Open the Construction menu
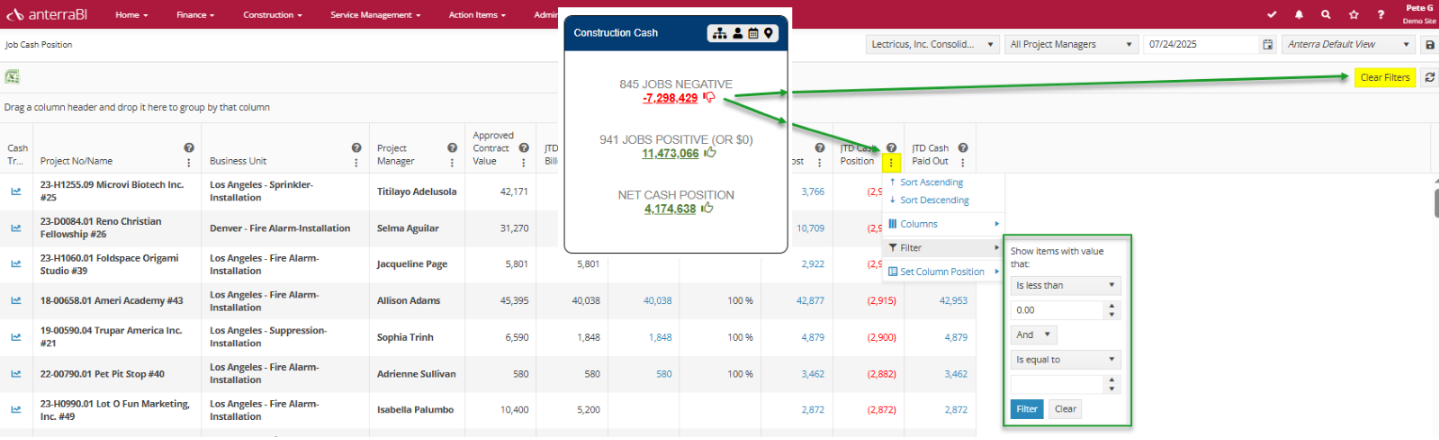The width and height of the screenshot is (1439, 440). pos(273,15)
